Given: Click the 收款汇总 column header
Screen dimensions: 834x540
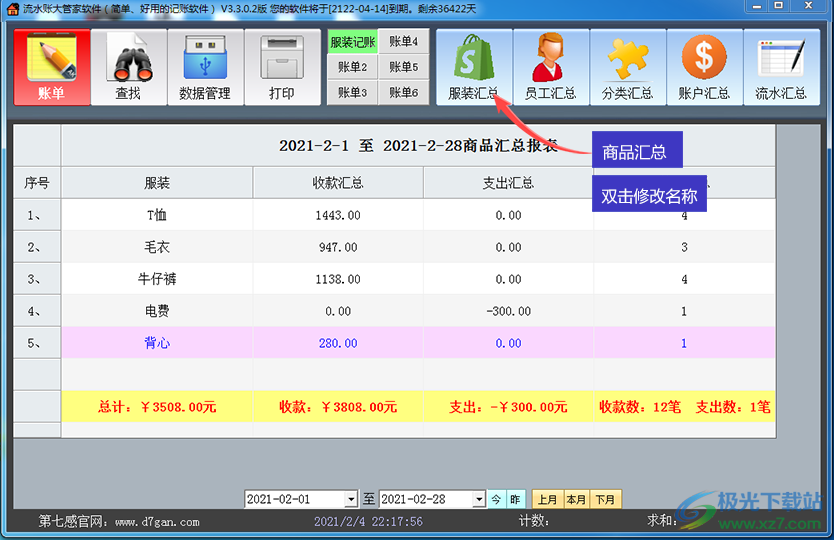Looking at the screenshot, I should 338,183.
